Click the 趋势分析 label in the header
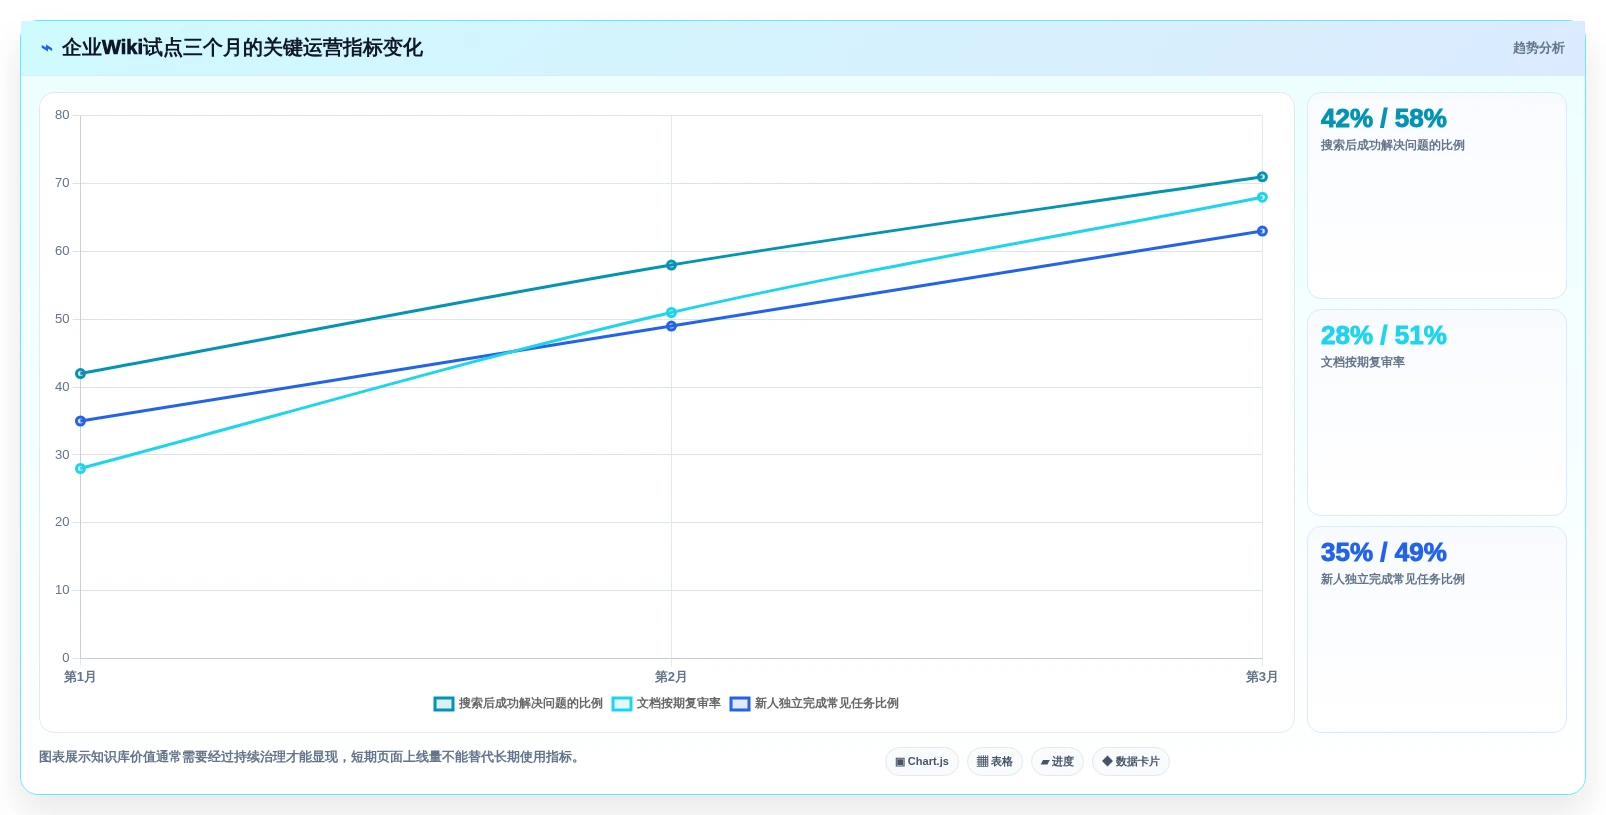Screen dimensions: 1606x815 (1538, 48)
